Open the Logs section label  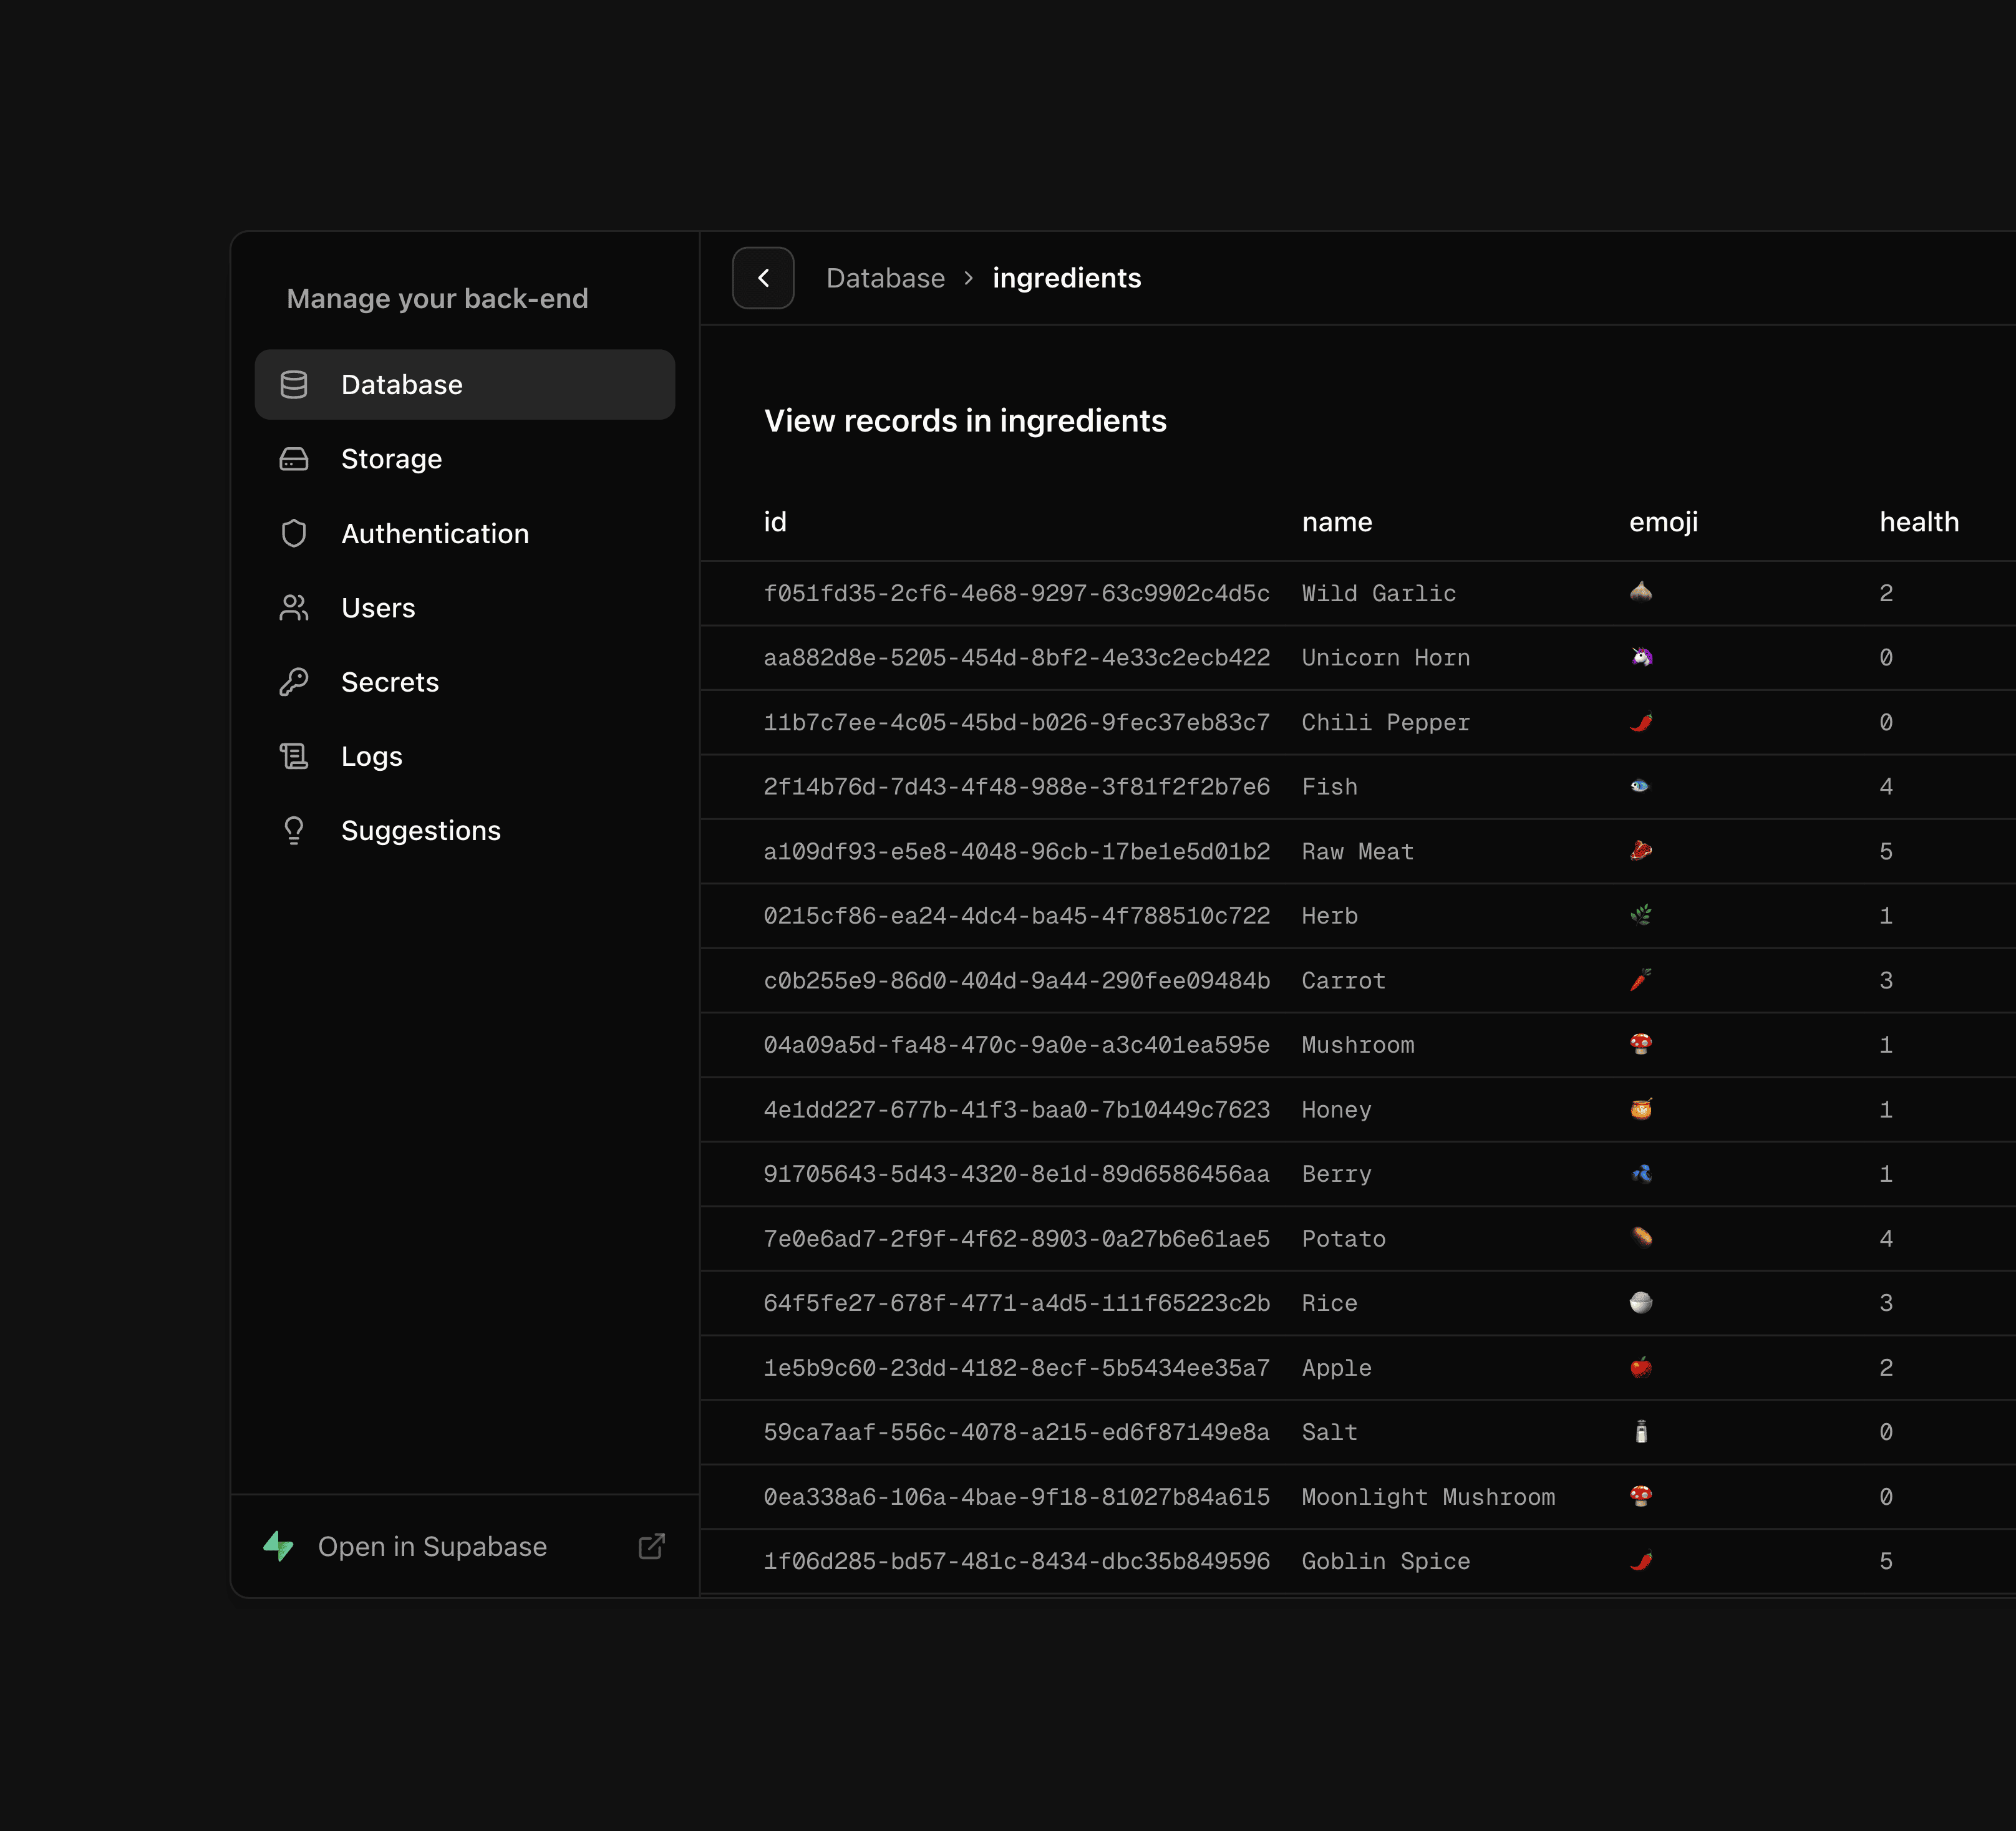tap(372, 756)
